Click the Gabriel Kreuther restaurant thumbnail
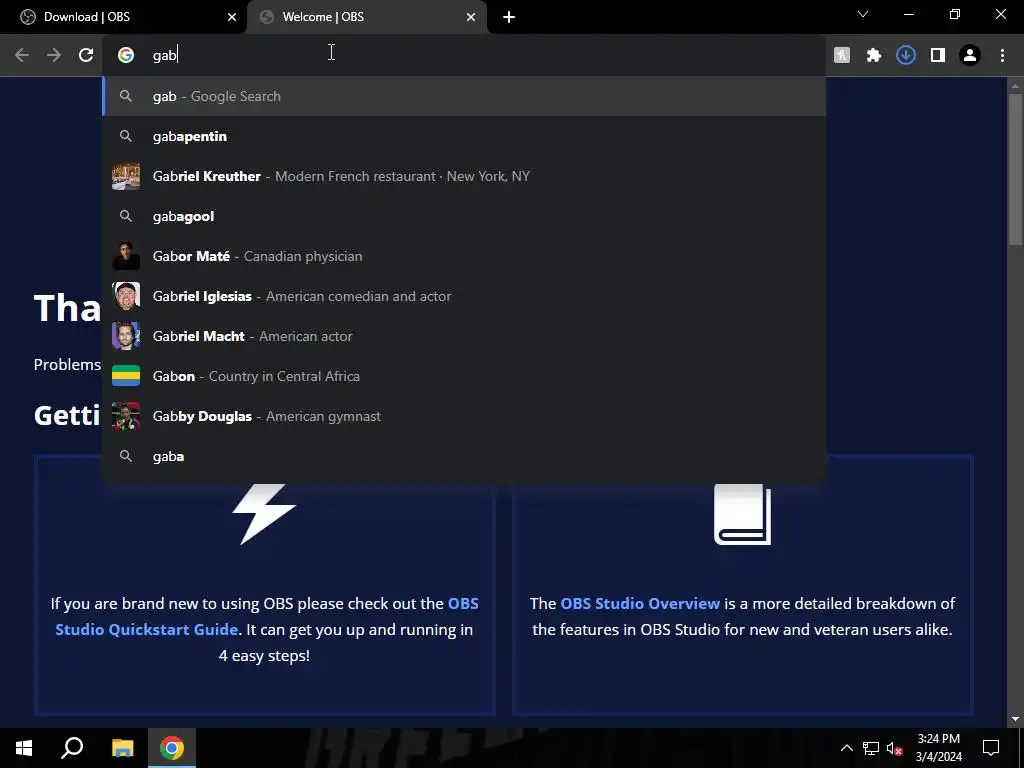The image size is (1024, 768). 126,176
